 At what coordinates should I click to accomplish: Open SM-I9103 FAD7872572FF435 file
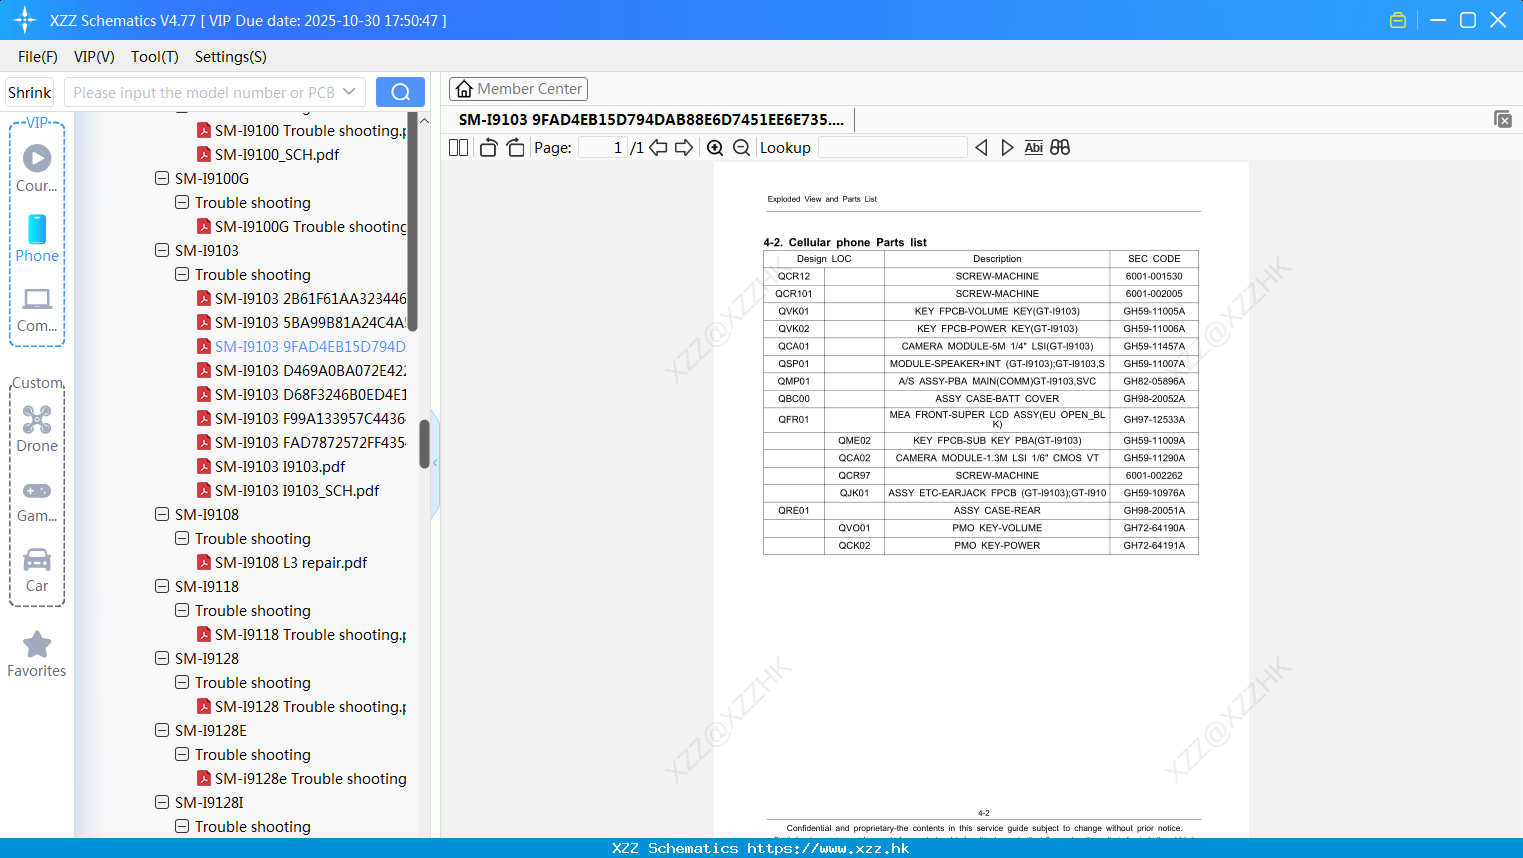click(311, 442)
